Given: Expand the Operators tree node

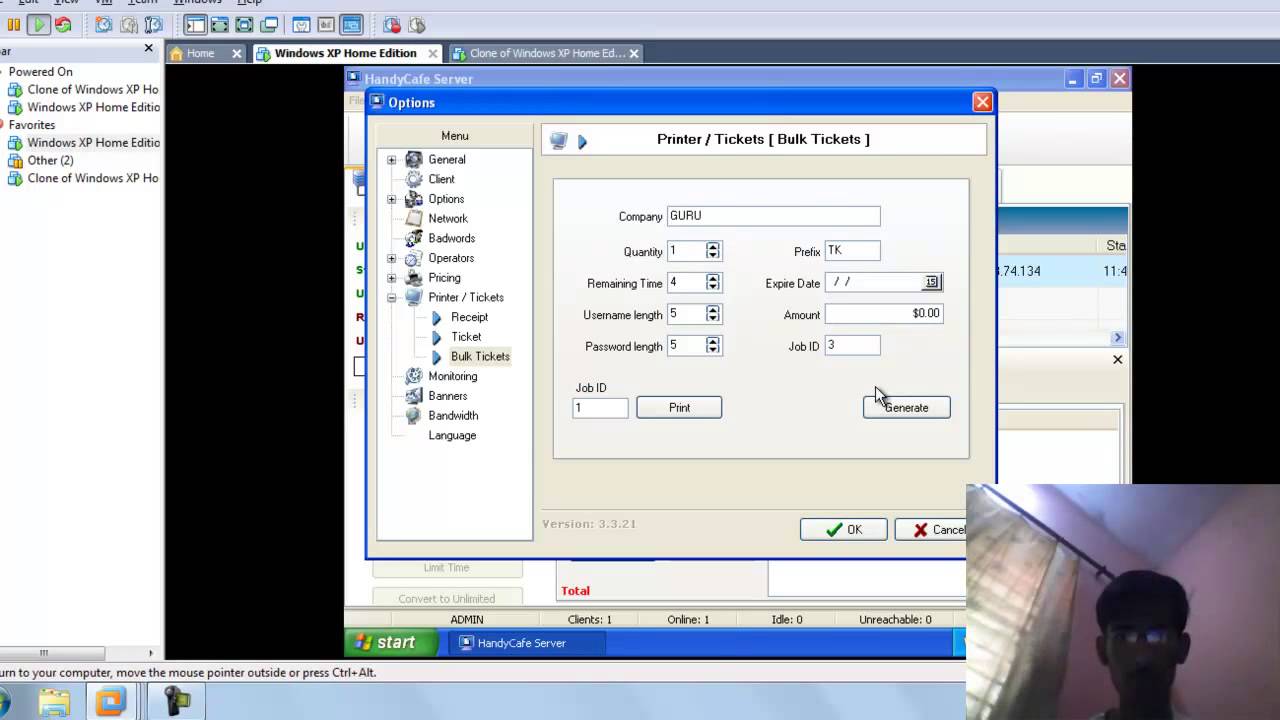Looking at the screenshot, I should coord(392,258).
